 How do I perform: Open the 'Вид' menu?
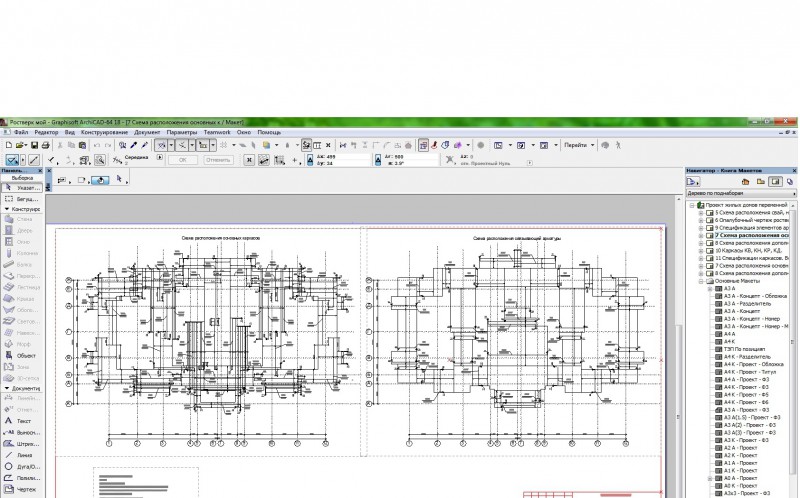coord(69,132)
